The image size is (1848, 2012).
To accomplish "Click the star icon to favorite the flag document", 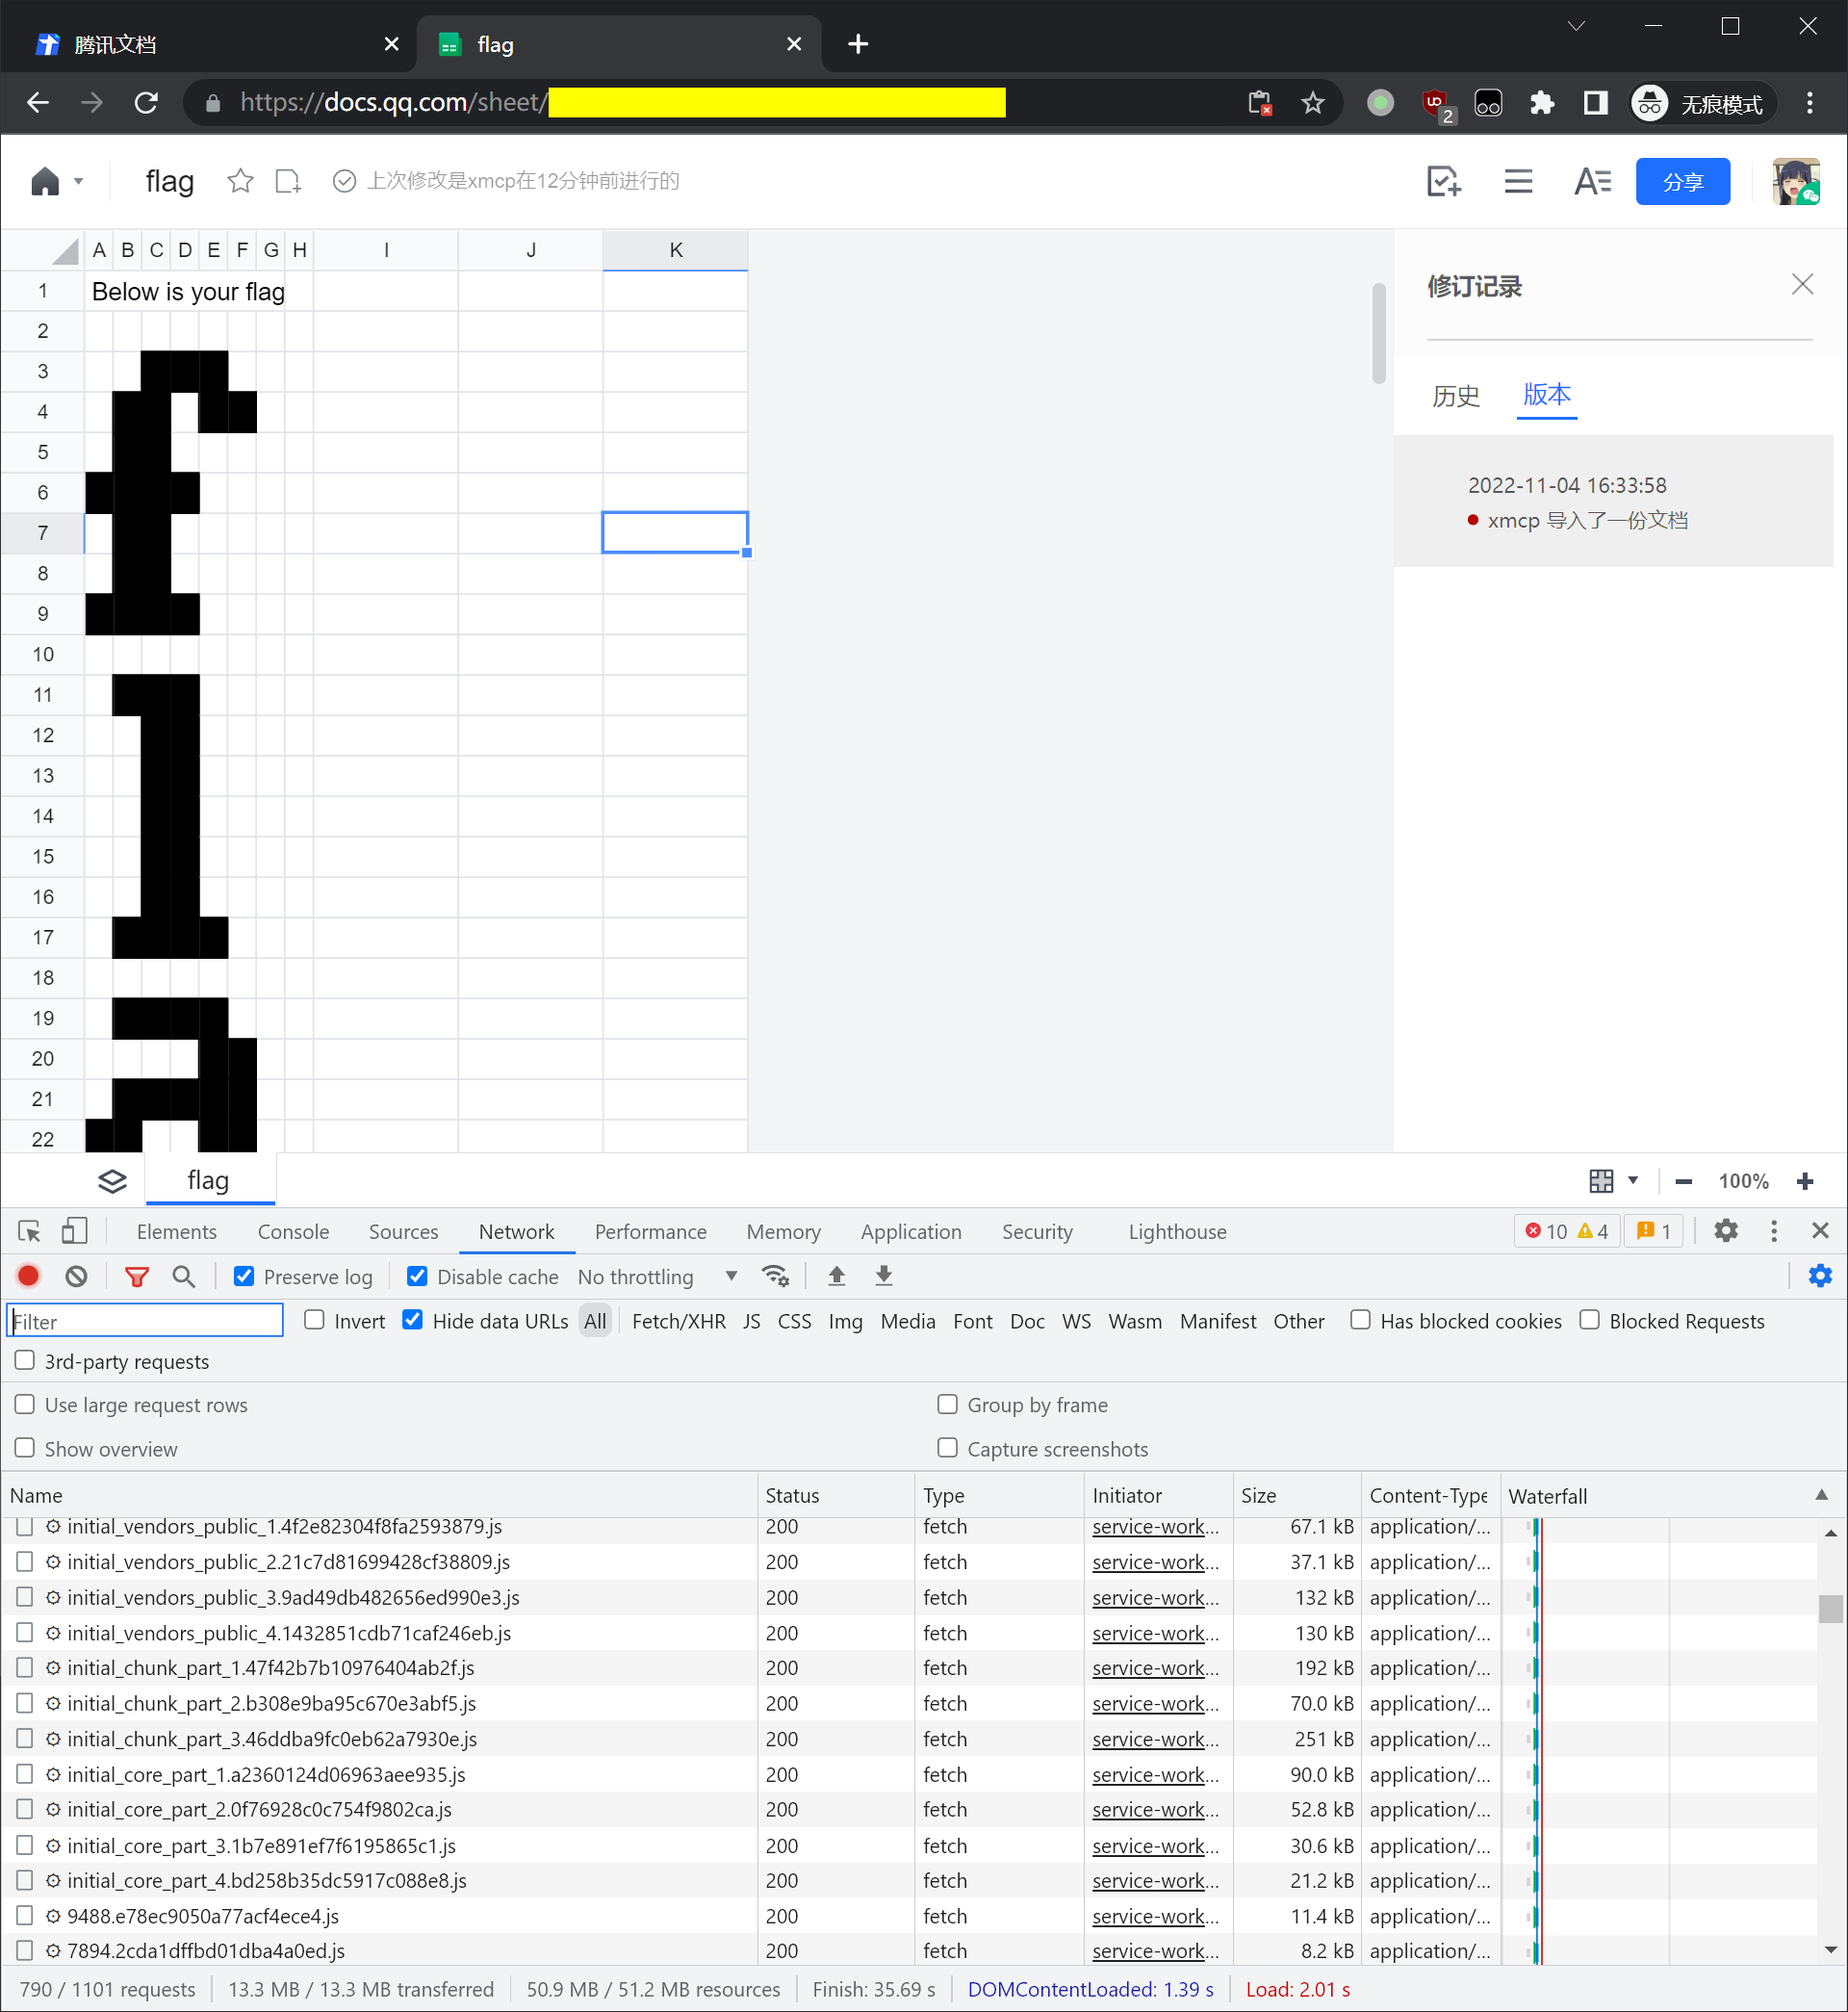I will pos(240,181).
